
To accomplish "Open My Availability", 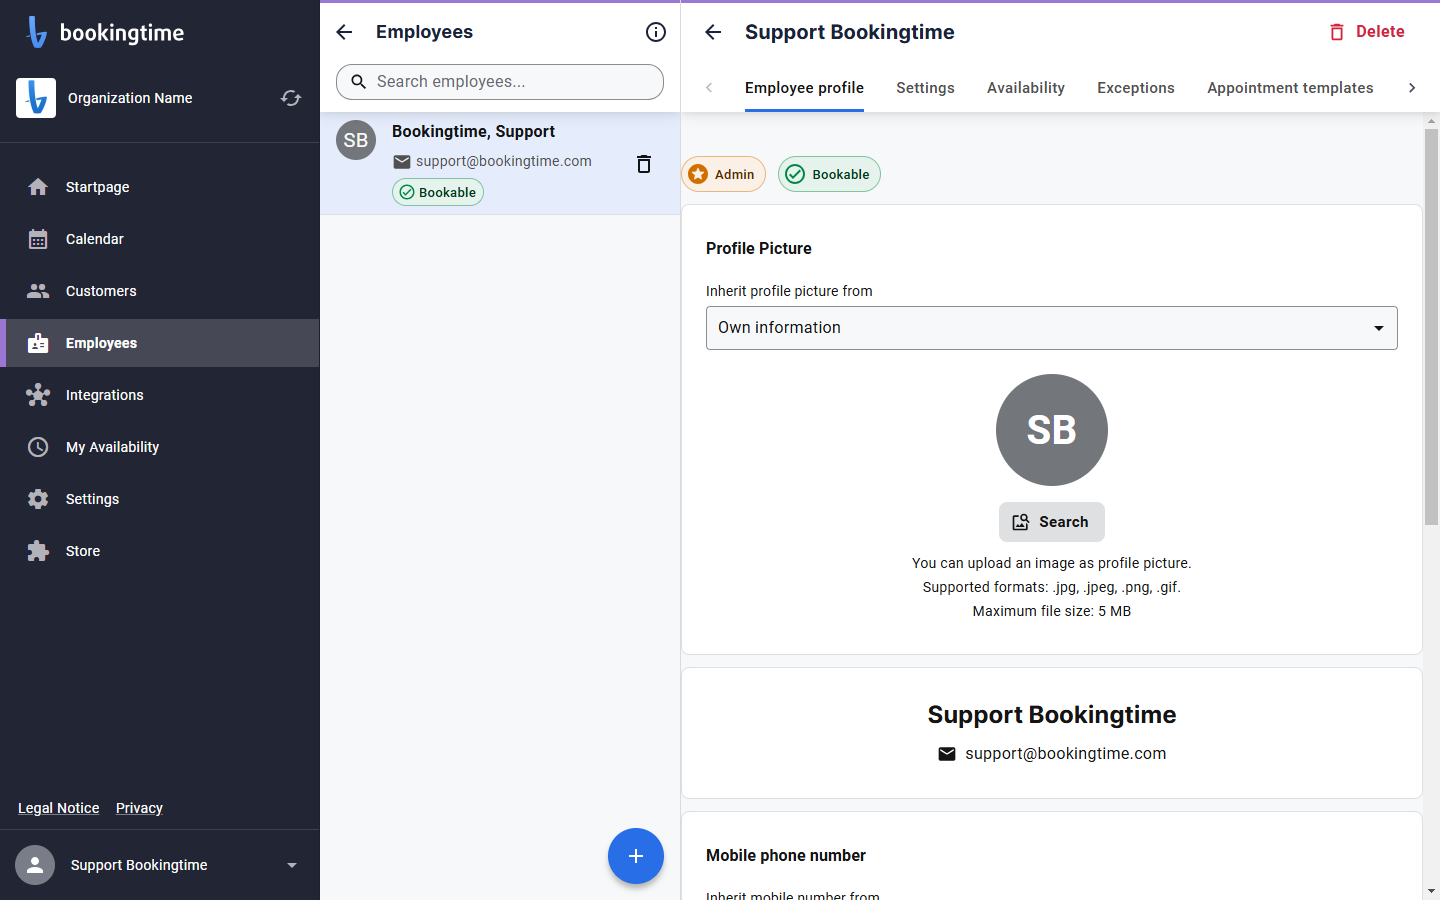I will click(160, 447).
